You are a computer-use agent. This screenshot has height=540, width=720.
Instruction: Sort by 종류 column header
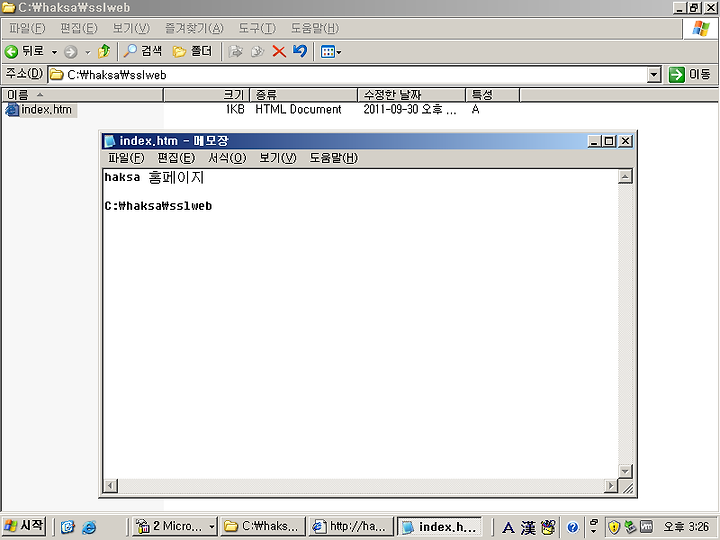point(304,95)
